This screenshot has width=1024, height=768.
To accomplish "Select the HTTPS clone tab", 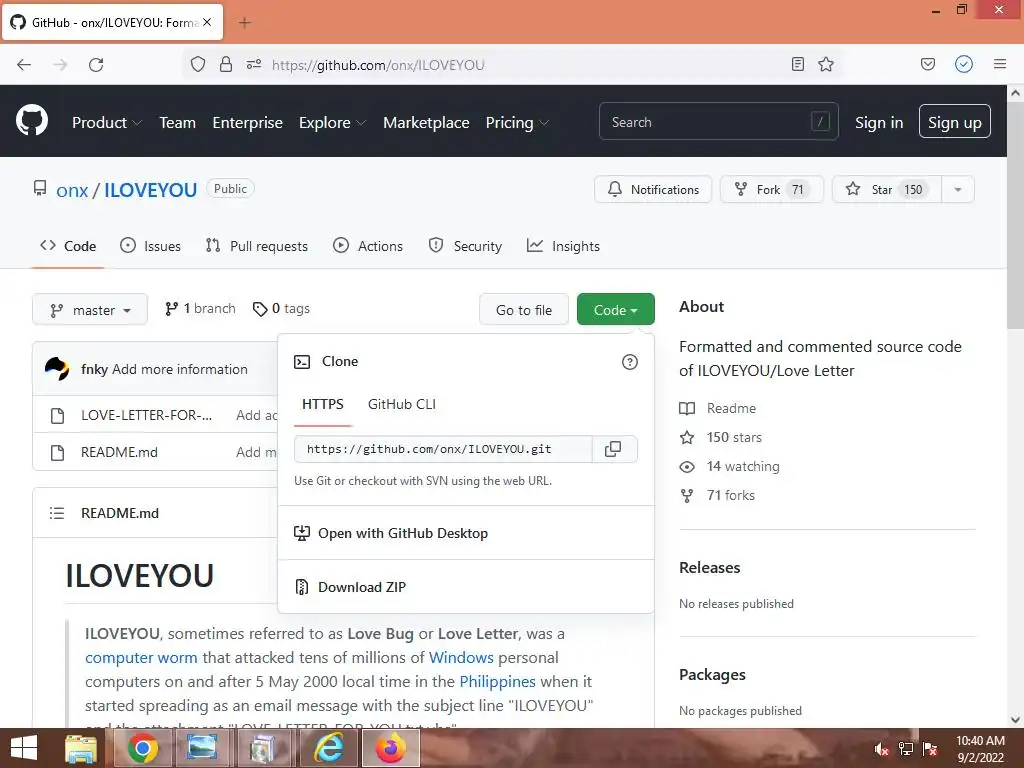I will point(323,404).
